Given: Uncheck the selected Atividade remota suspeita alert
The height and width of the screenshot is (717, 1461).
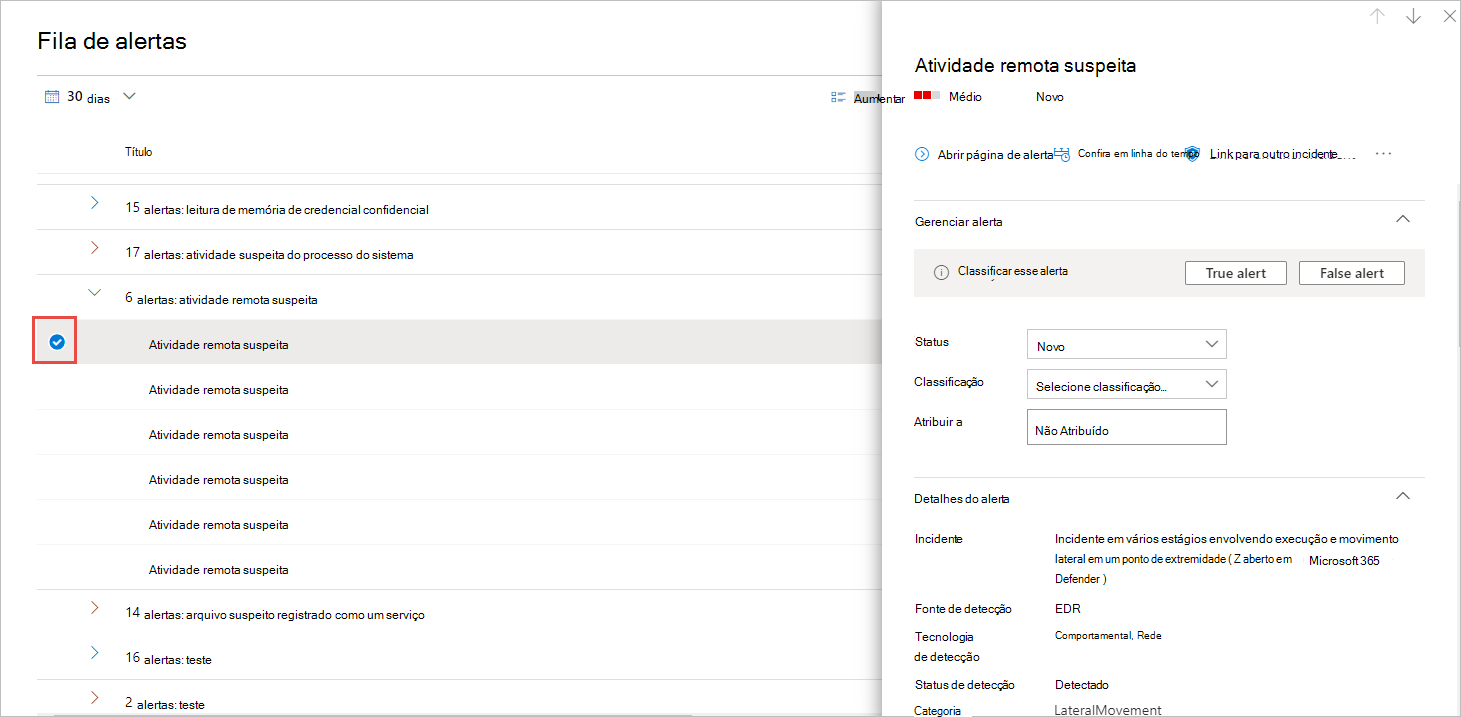Looking at the screenshot, I should coord(57,342).
